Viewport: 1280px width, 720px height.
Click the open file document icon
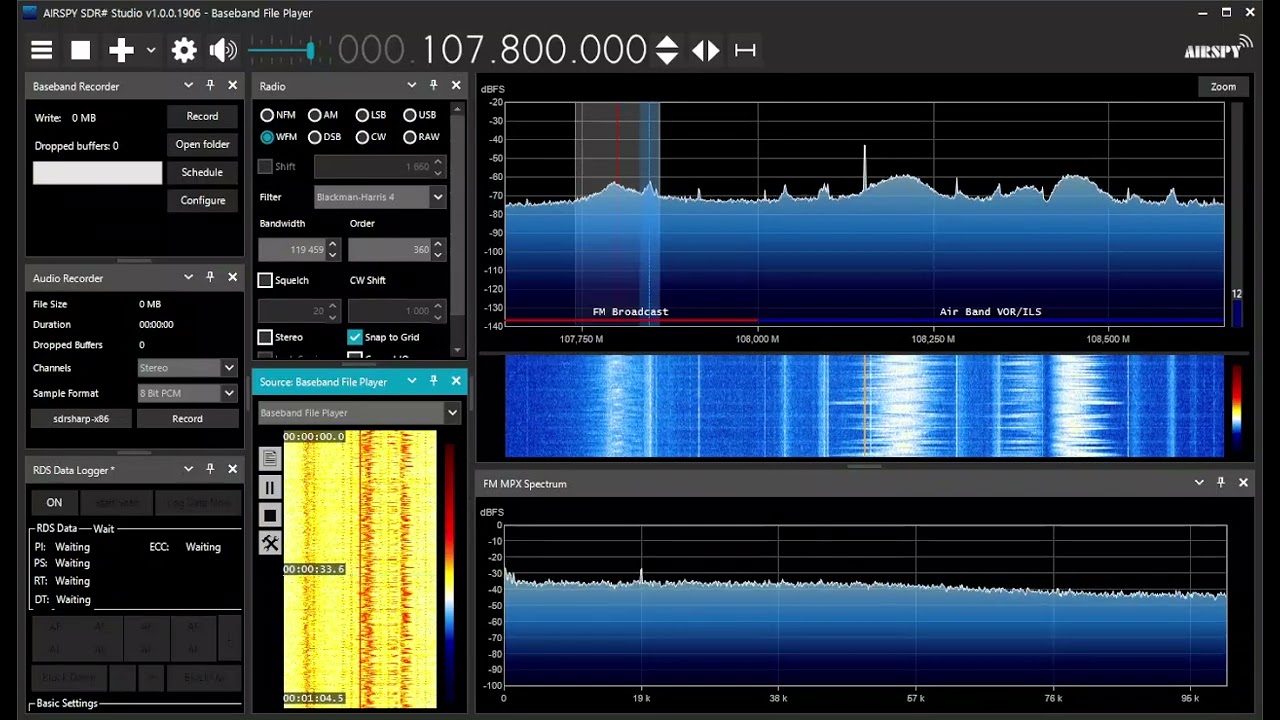270,458
